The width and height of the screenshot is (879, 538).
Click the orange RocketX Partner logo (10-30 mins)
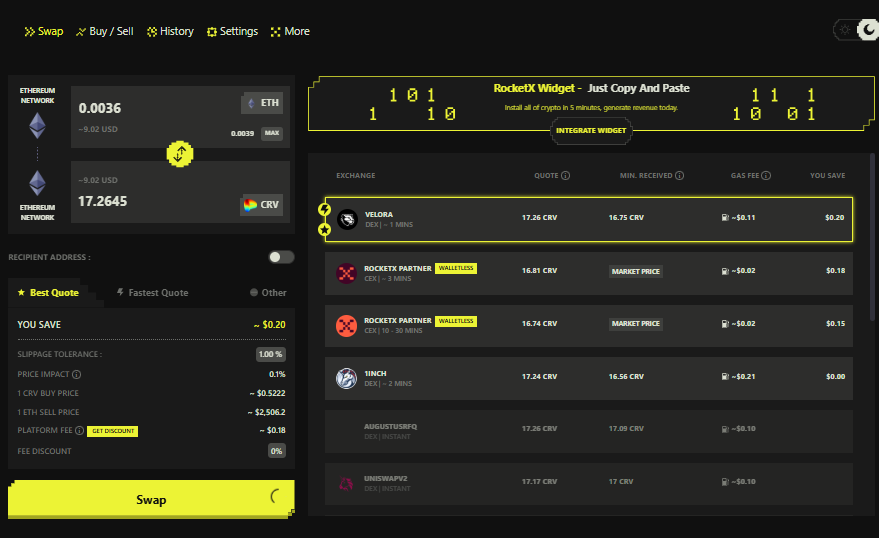pos(346,326)
